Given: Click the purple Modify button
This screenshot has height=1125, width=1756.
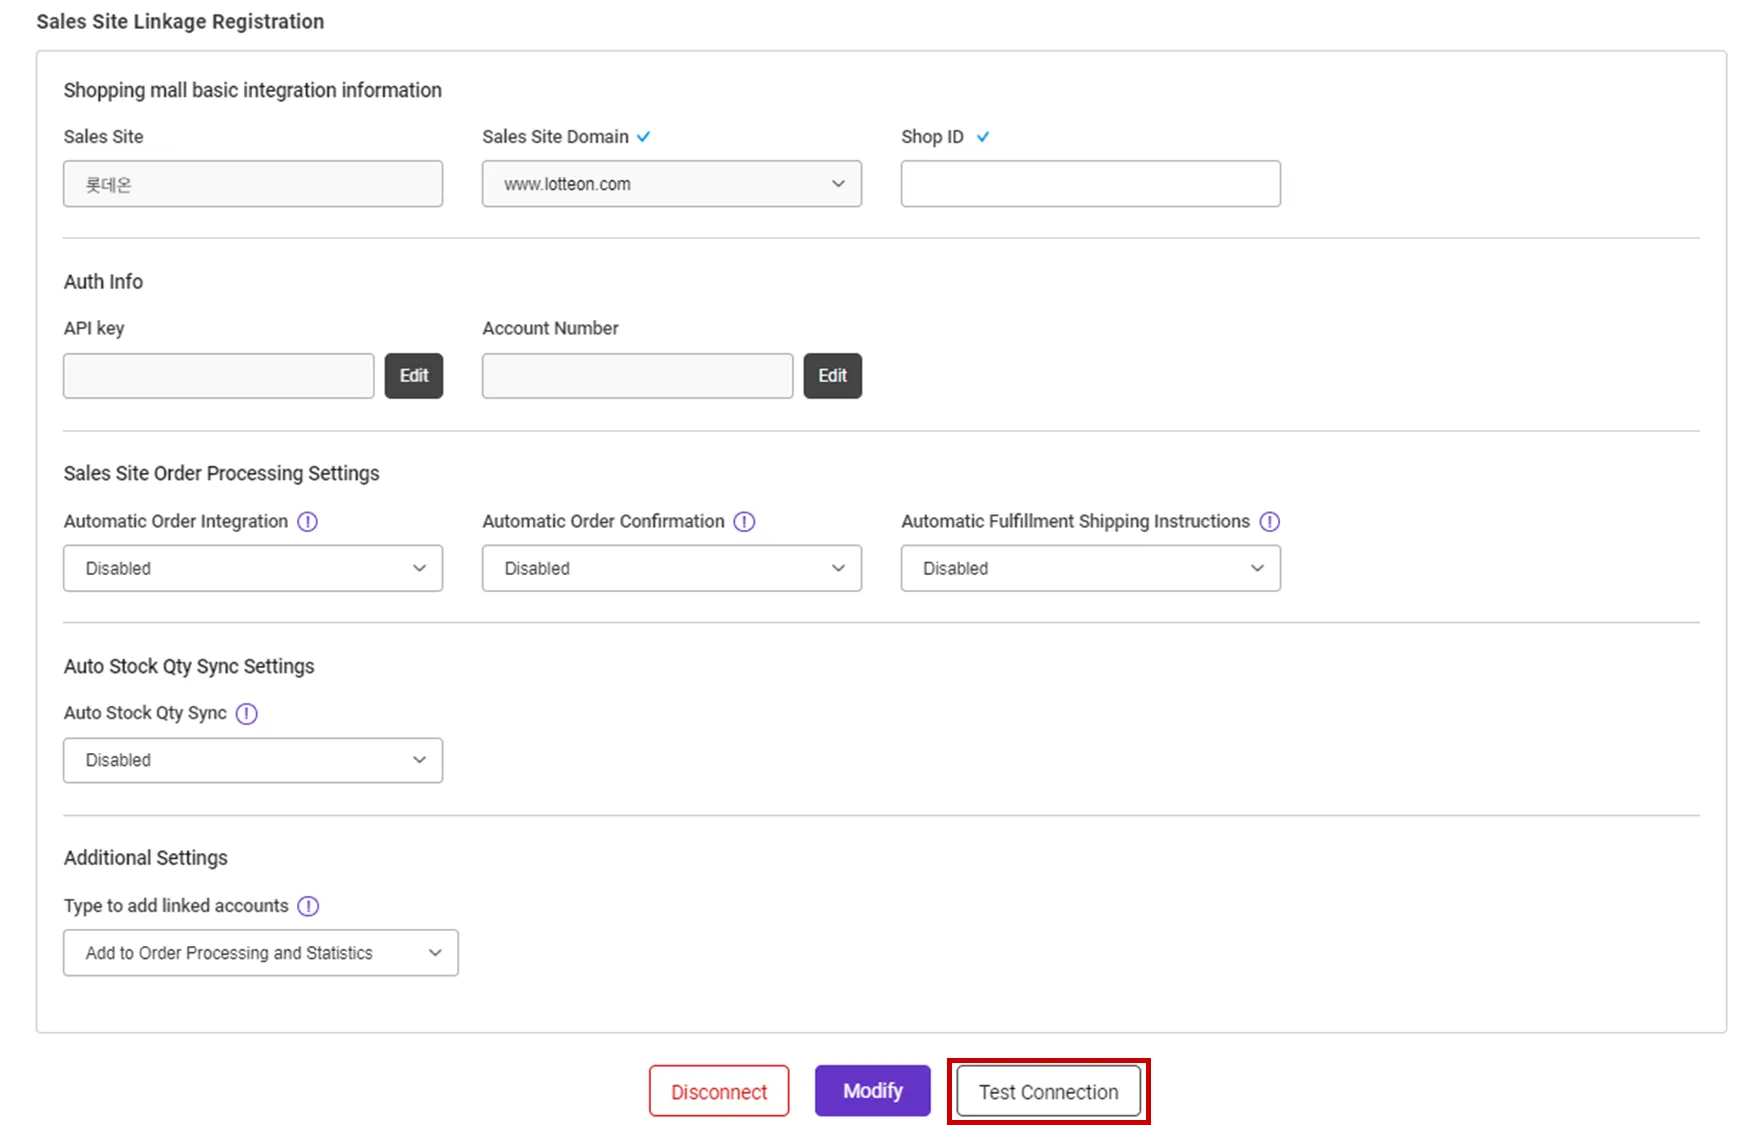Looking at the screenshot, I should [x=872, y=1091].
